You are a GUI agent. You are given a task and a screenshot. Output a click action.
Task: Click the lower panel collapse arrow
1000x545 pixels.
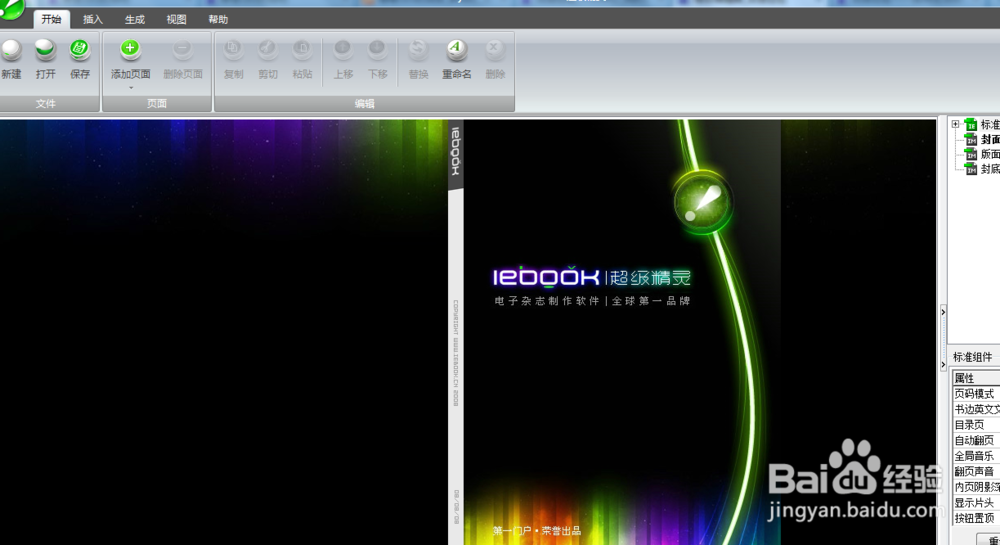tap(943, 365)
